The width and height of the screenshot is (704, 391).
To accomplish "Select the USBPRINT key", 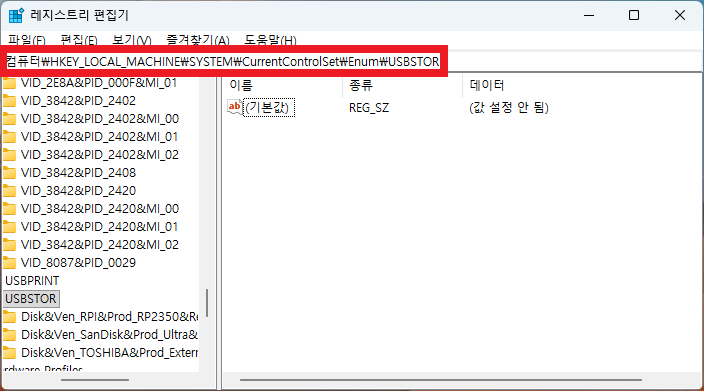I will pos(32,281).
